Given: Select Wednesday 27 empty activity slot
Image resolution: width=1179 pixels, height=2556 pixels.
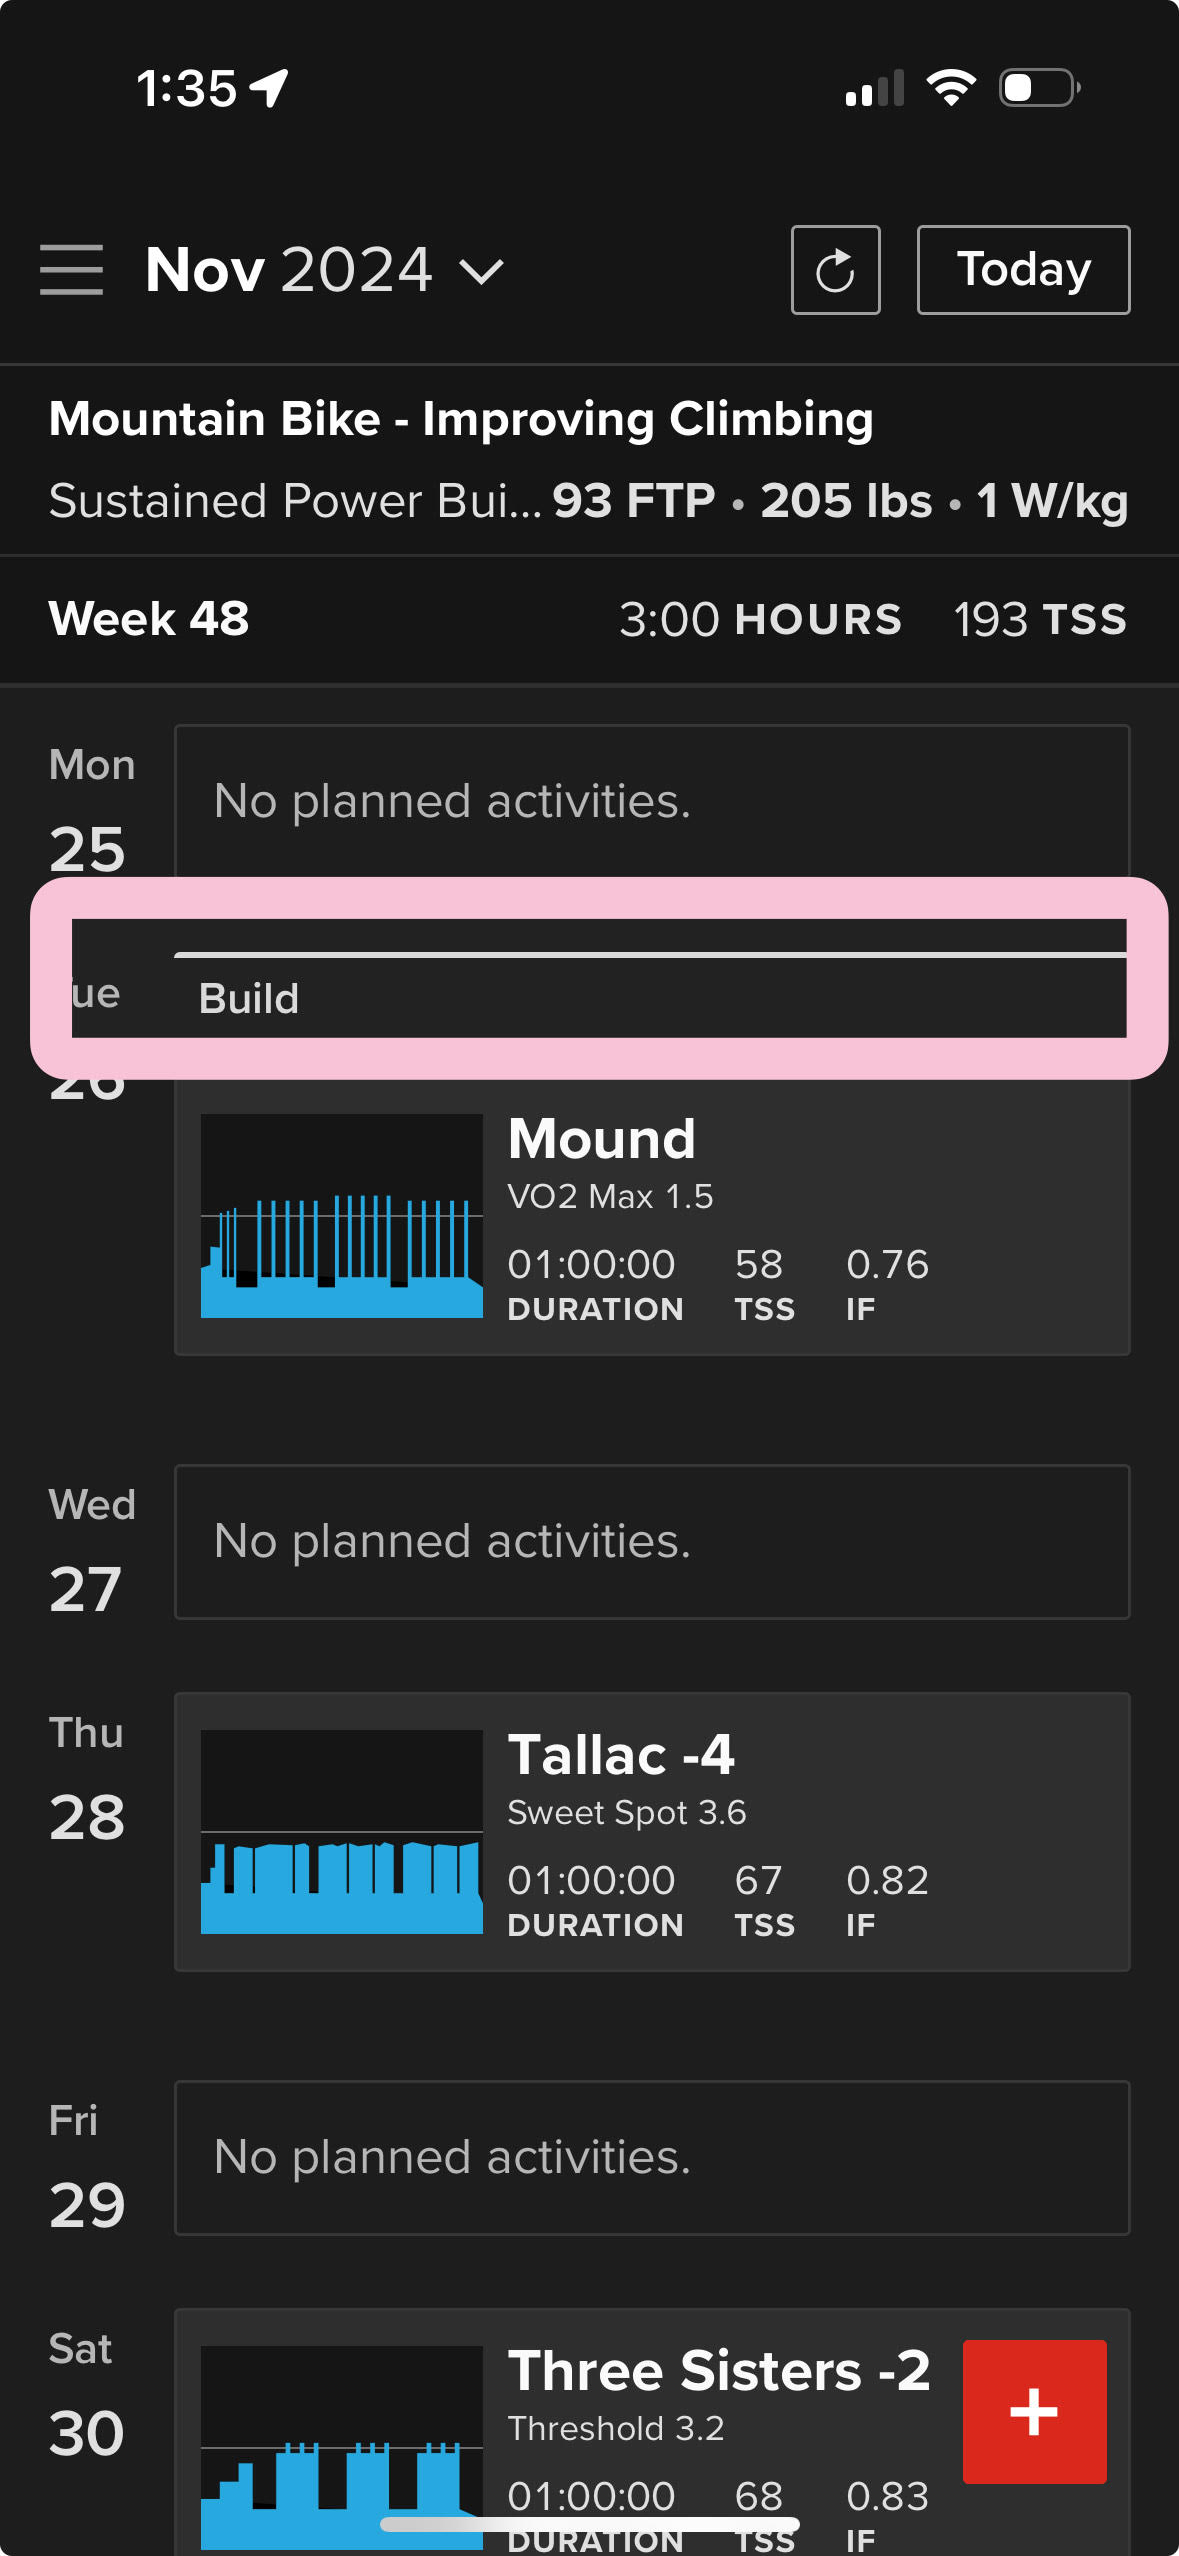Looking at the screenshot, I should pos(652,1541).
